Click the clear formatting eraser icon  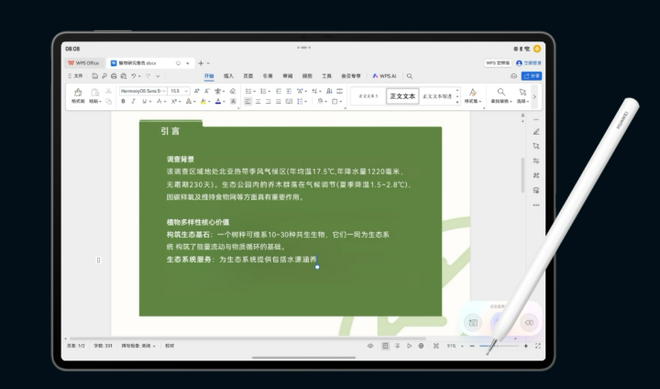[x=233, y=91]
